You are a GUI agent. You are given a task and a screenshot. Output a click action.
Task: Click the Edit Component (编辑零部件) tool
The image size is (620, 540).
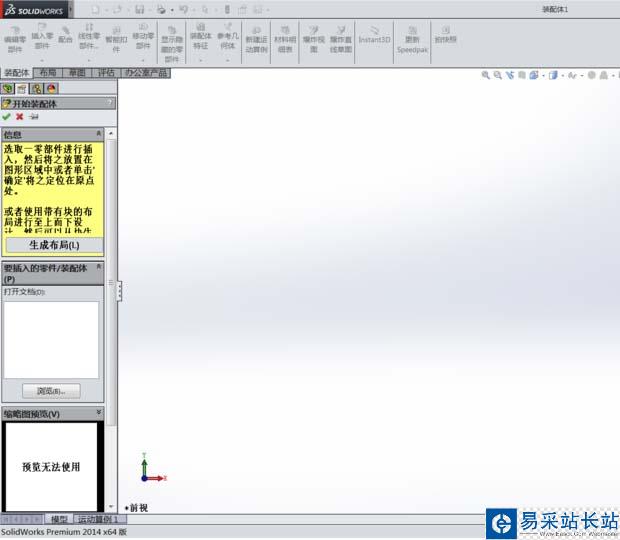point(15,40)
